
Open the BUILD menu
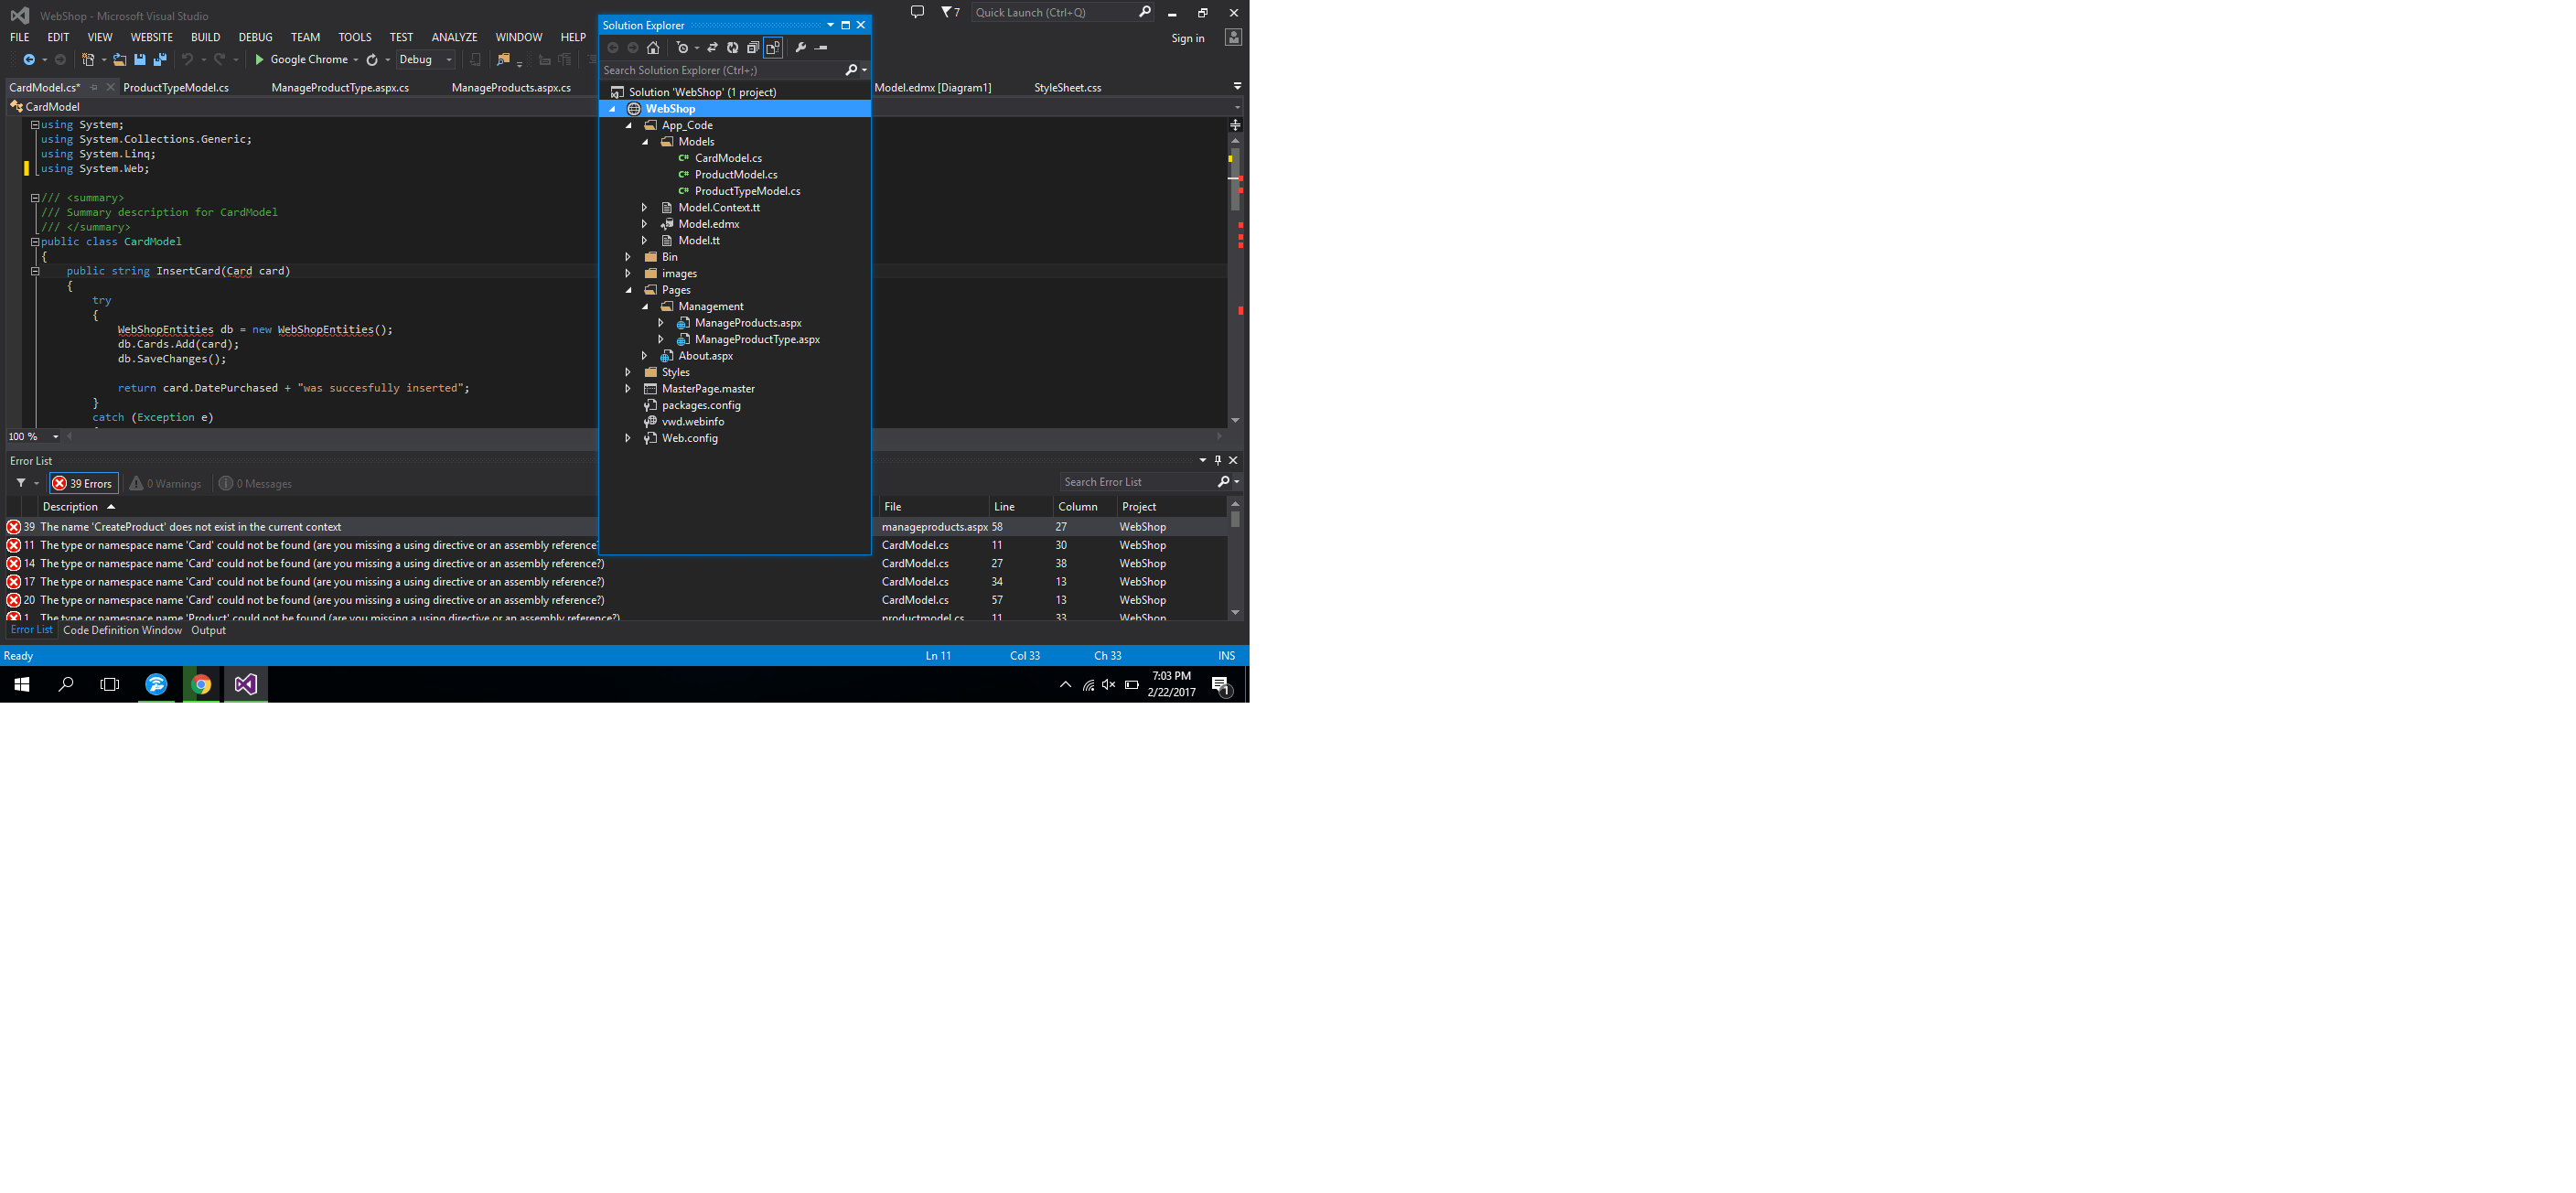205,37
